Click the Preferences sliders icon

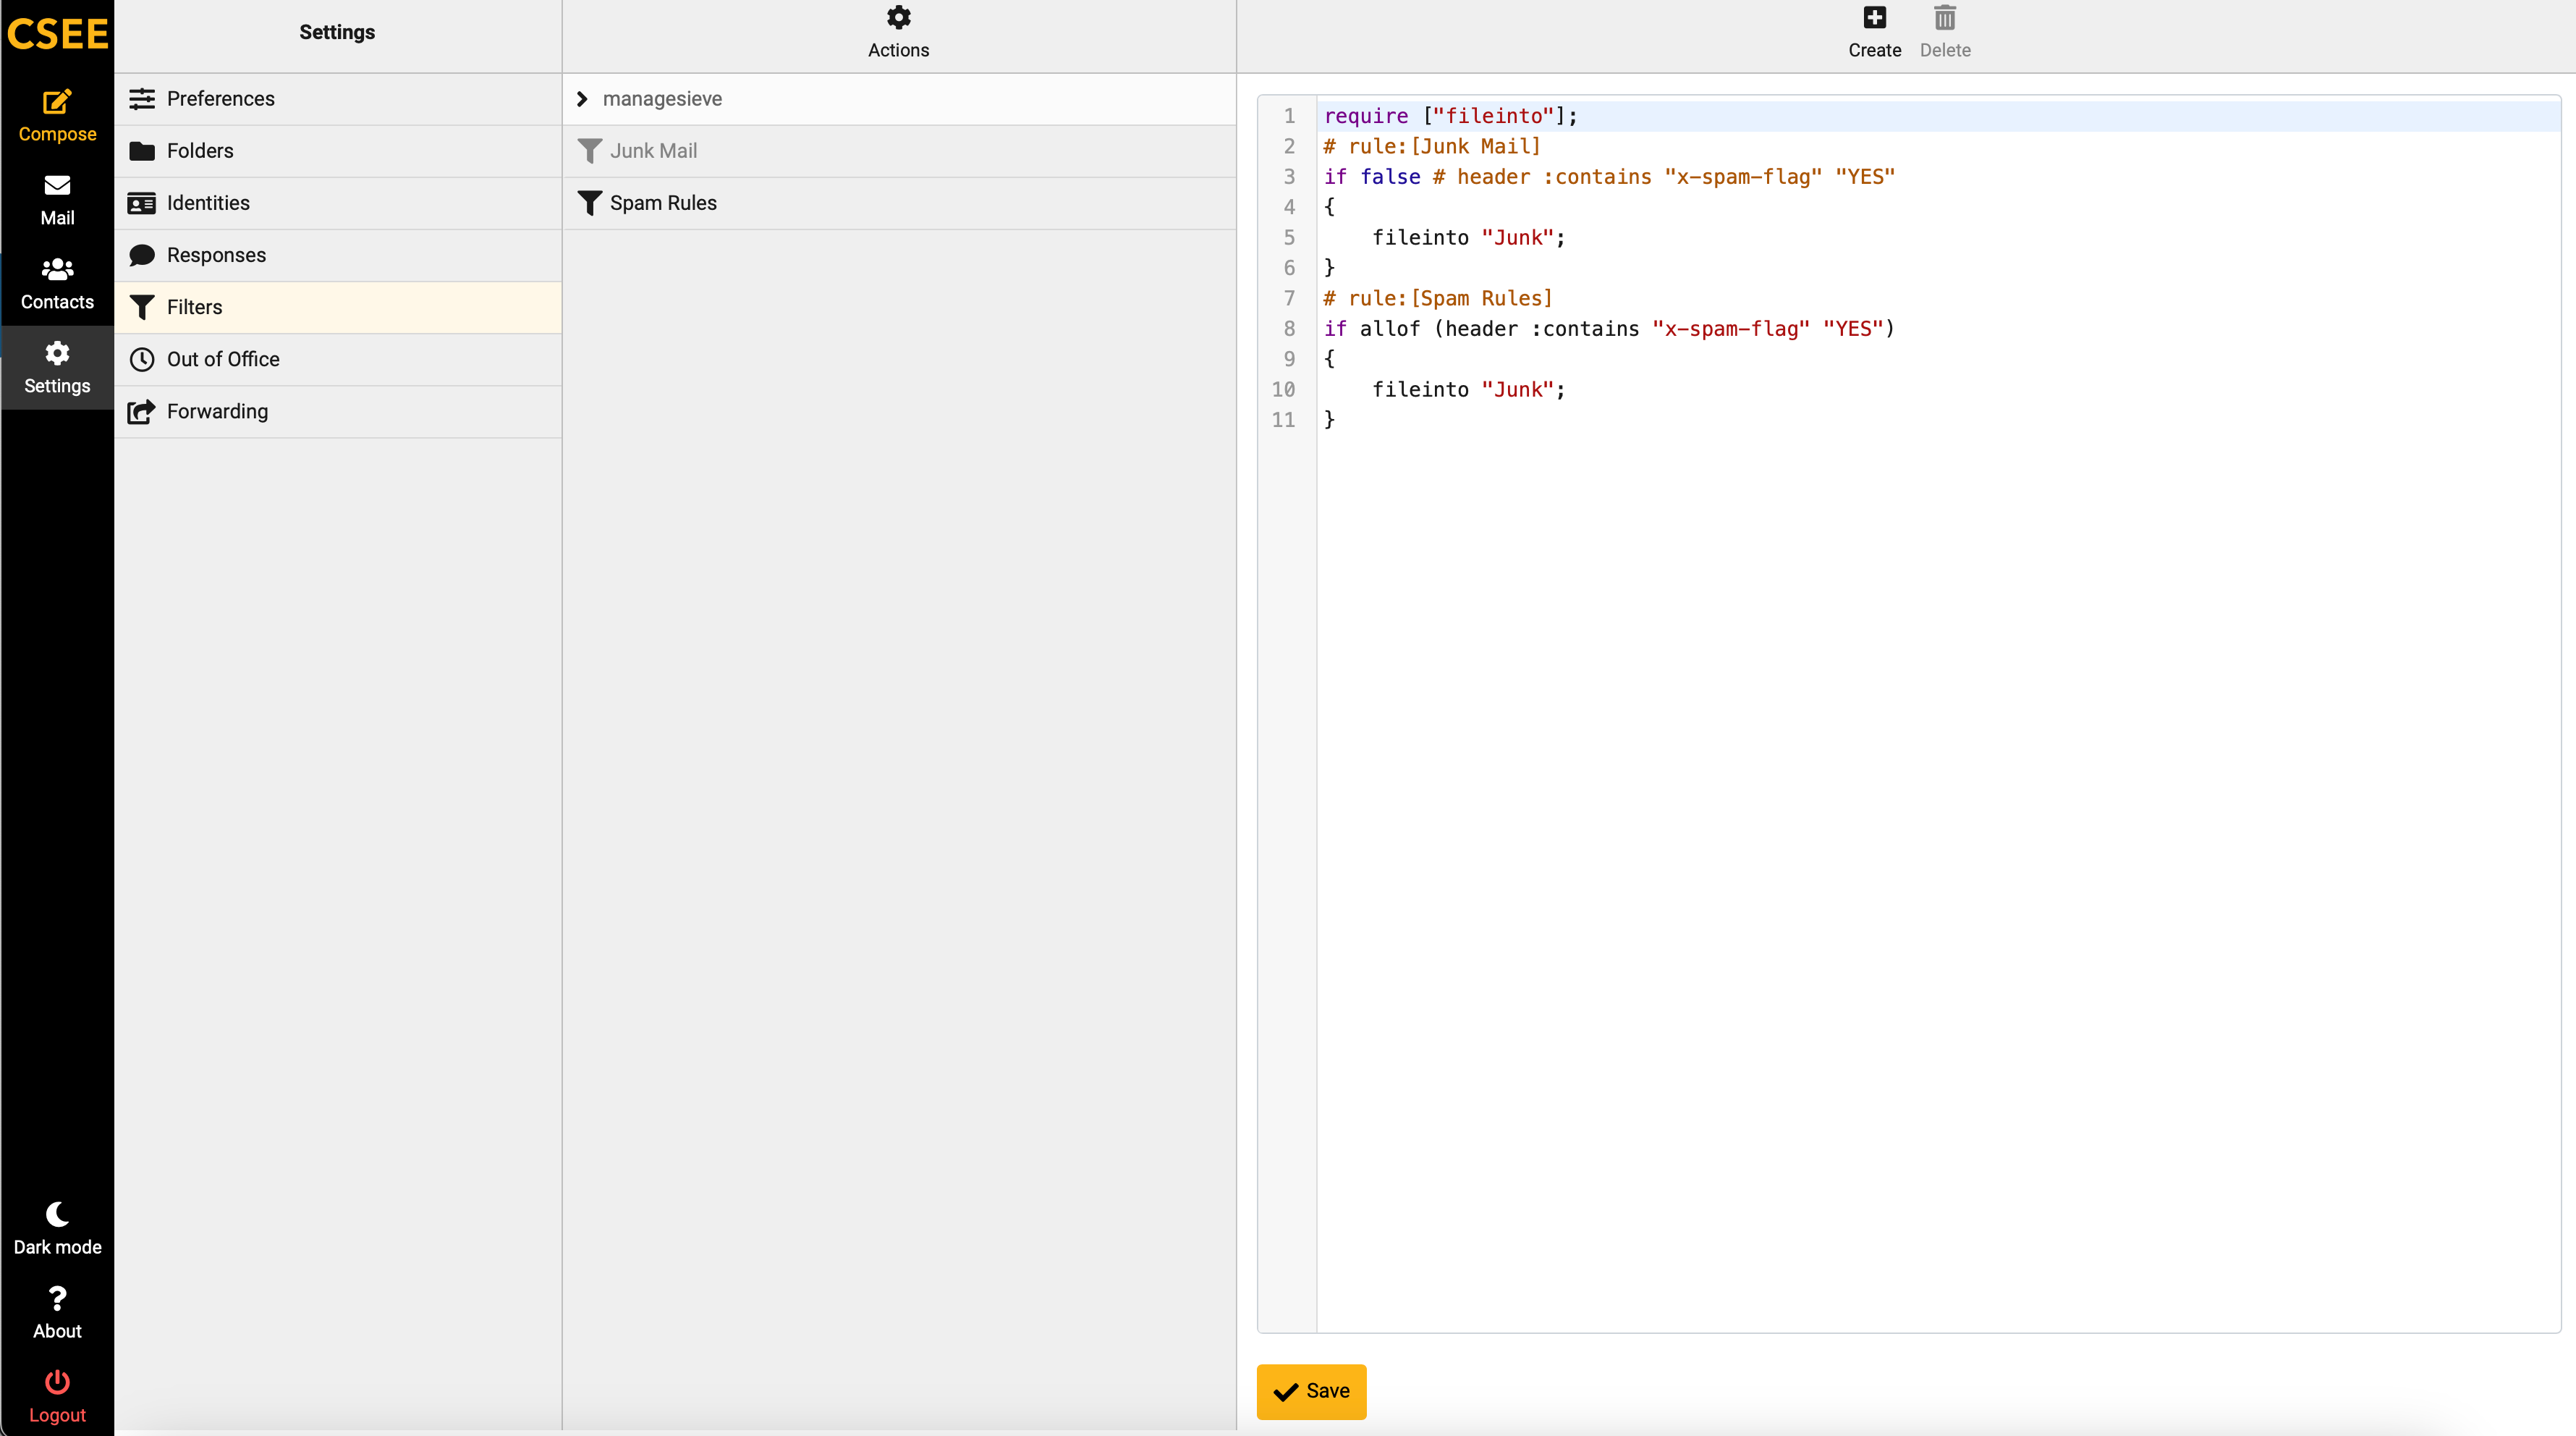[142, 98]
